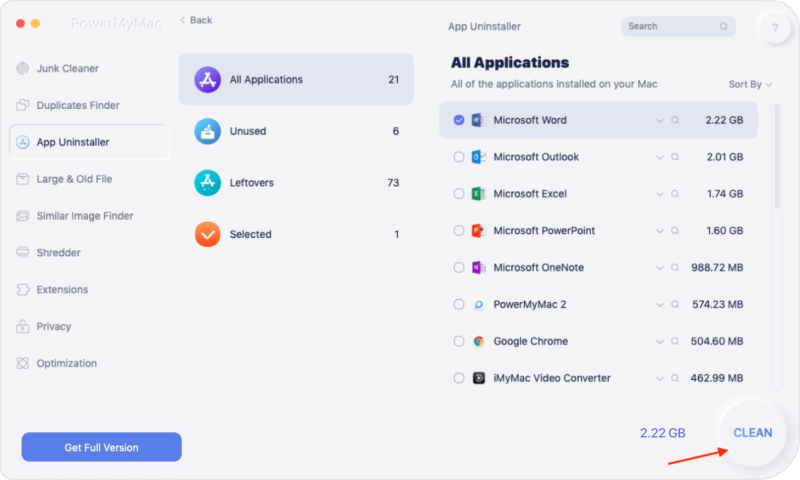The height and width of the screenshot is (480, 800).
Task: Open the Junk Cleaner module
Action: coord(89,68)
